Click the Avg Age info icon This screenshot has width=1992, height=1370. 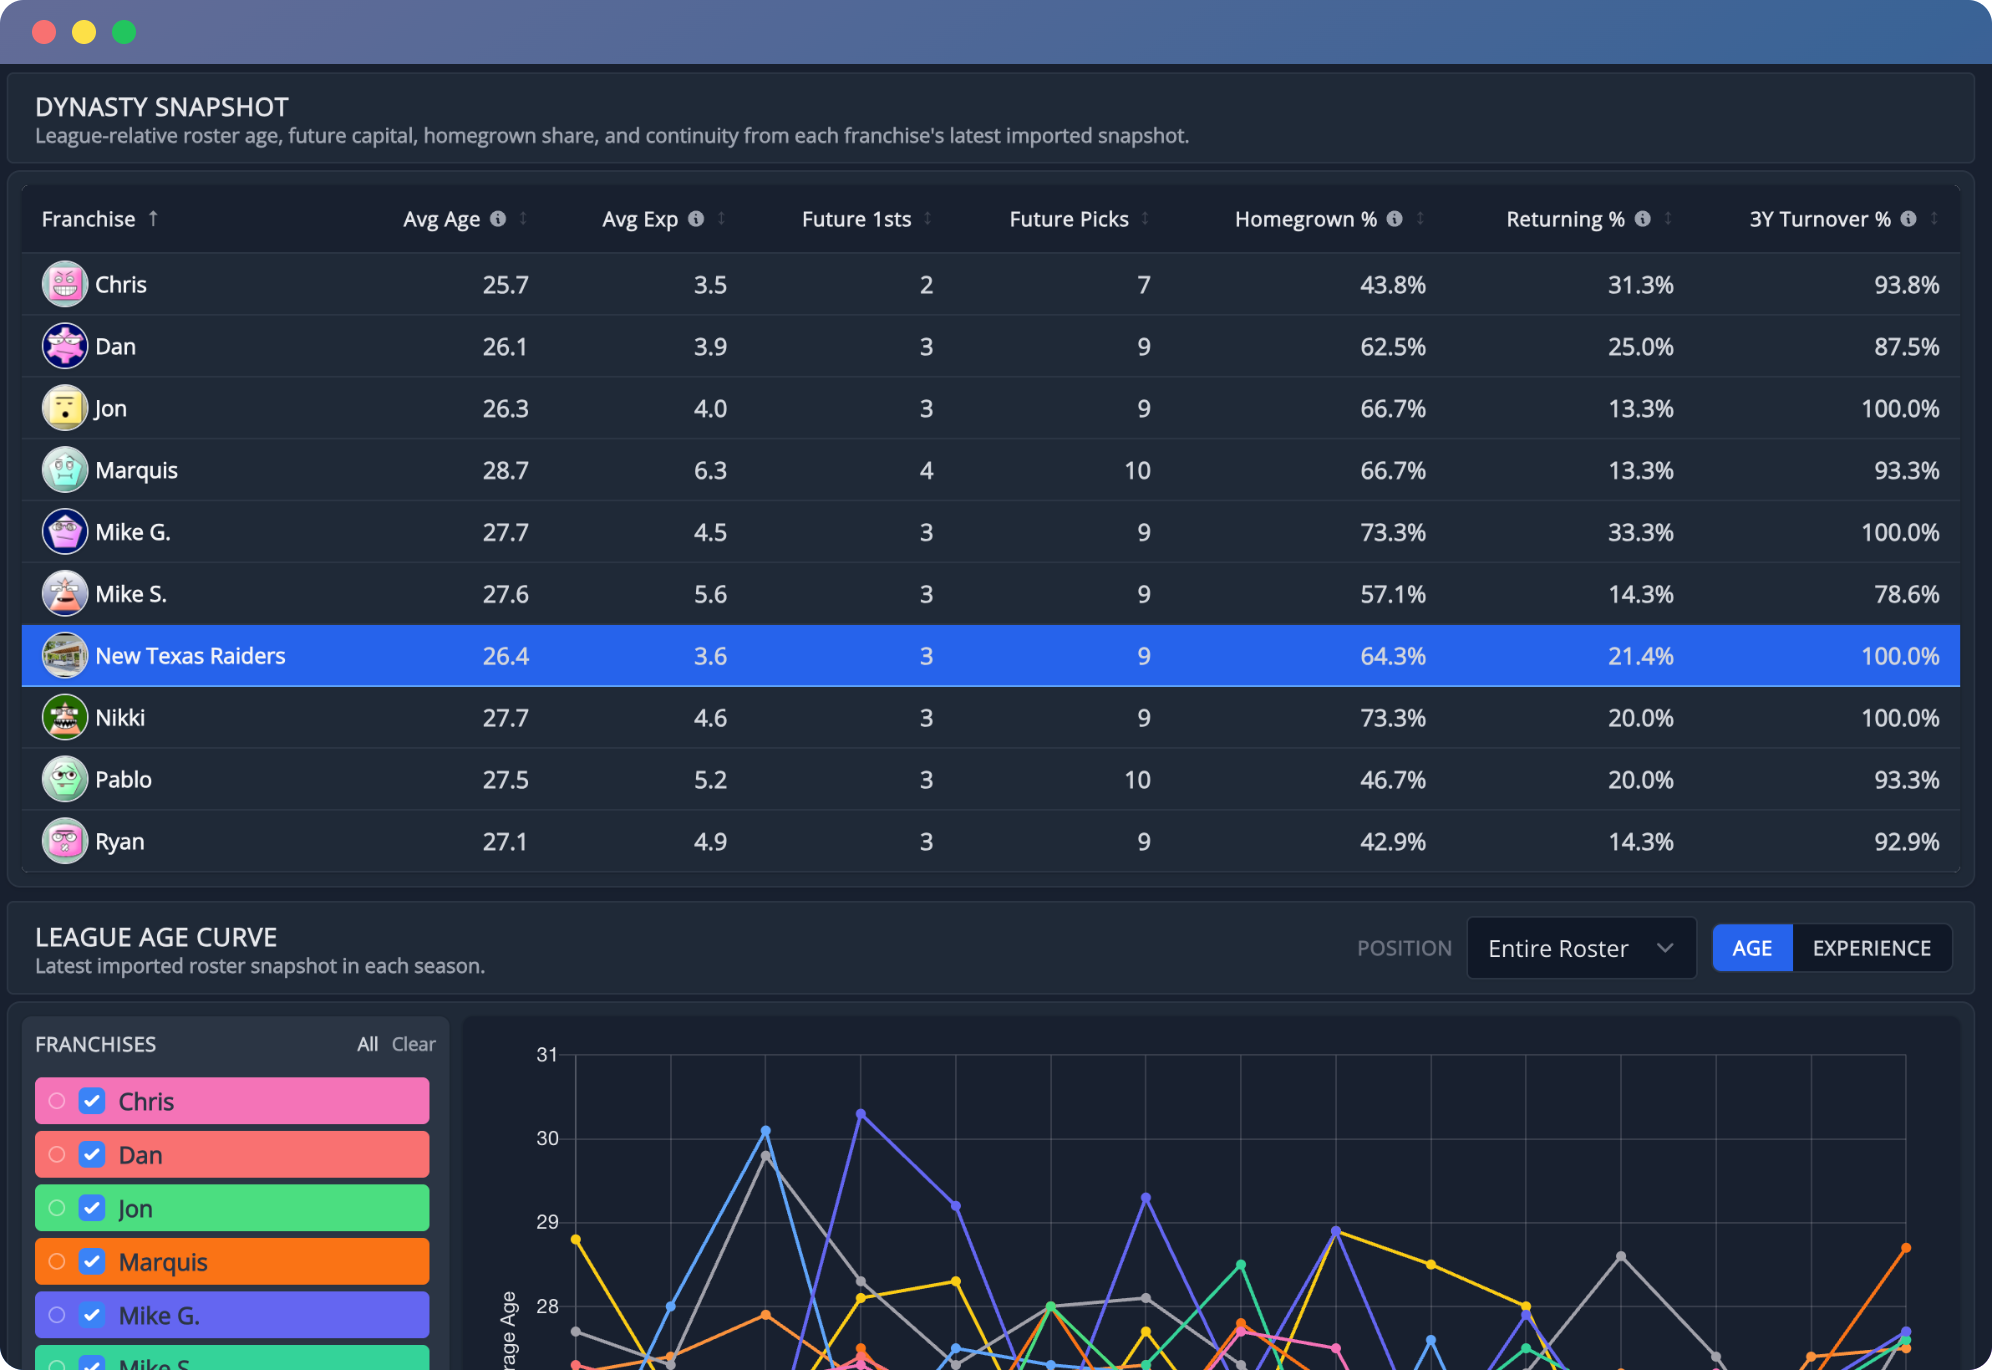[498, 219]
